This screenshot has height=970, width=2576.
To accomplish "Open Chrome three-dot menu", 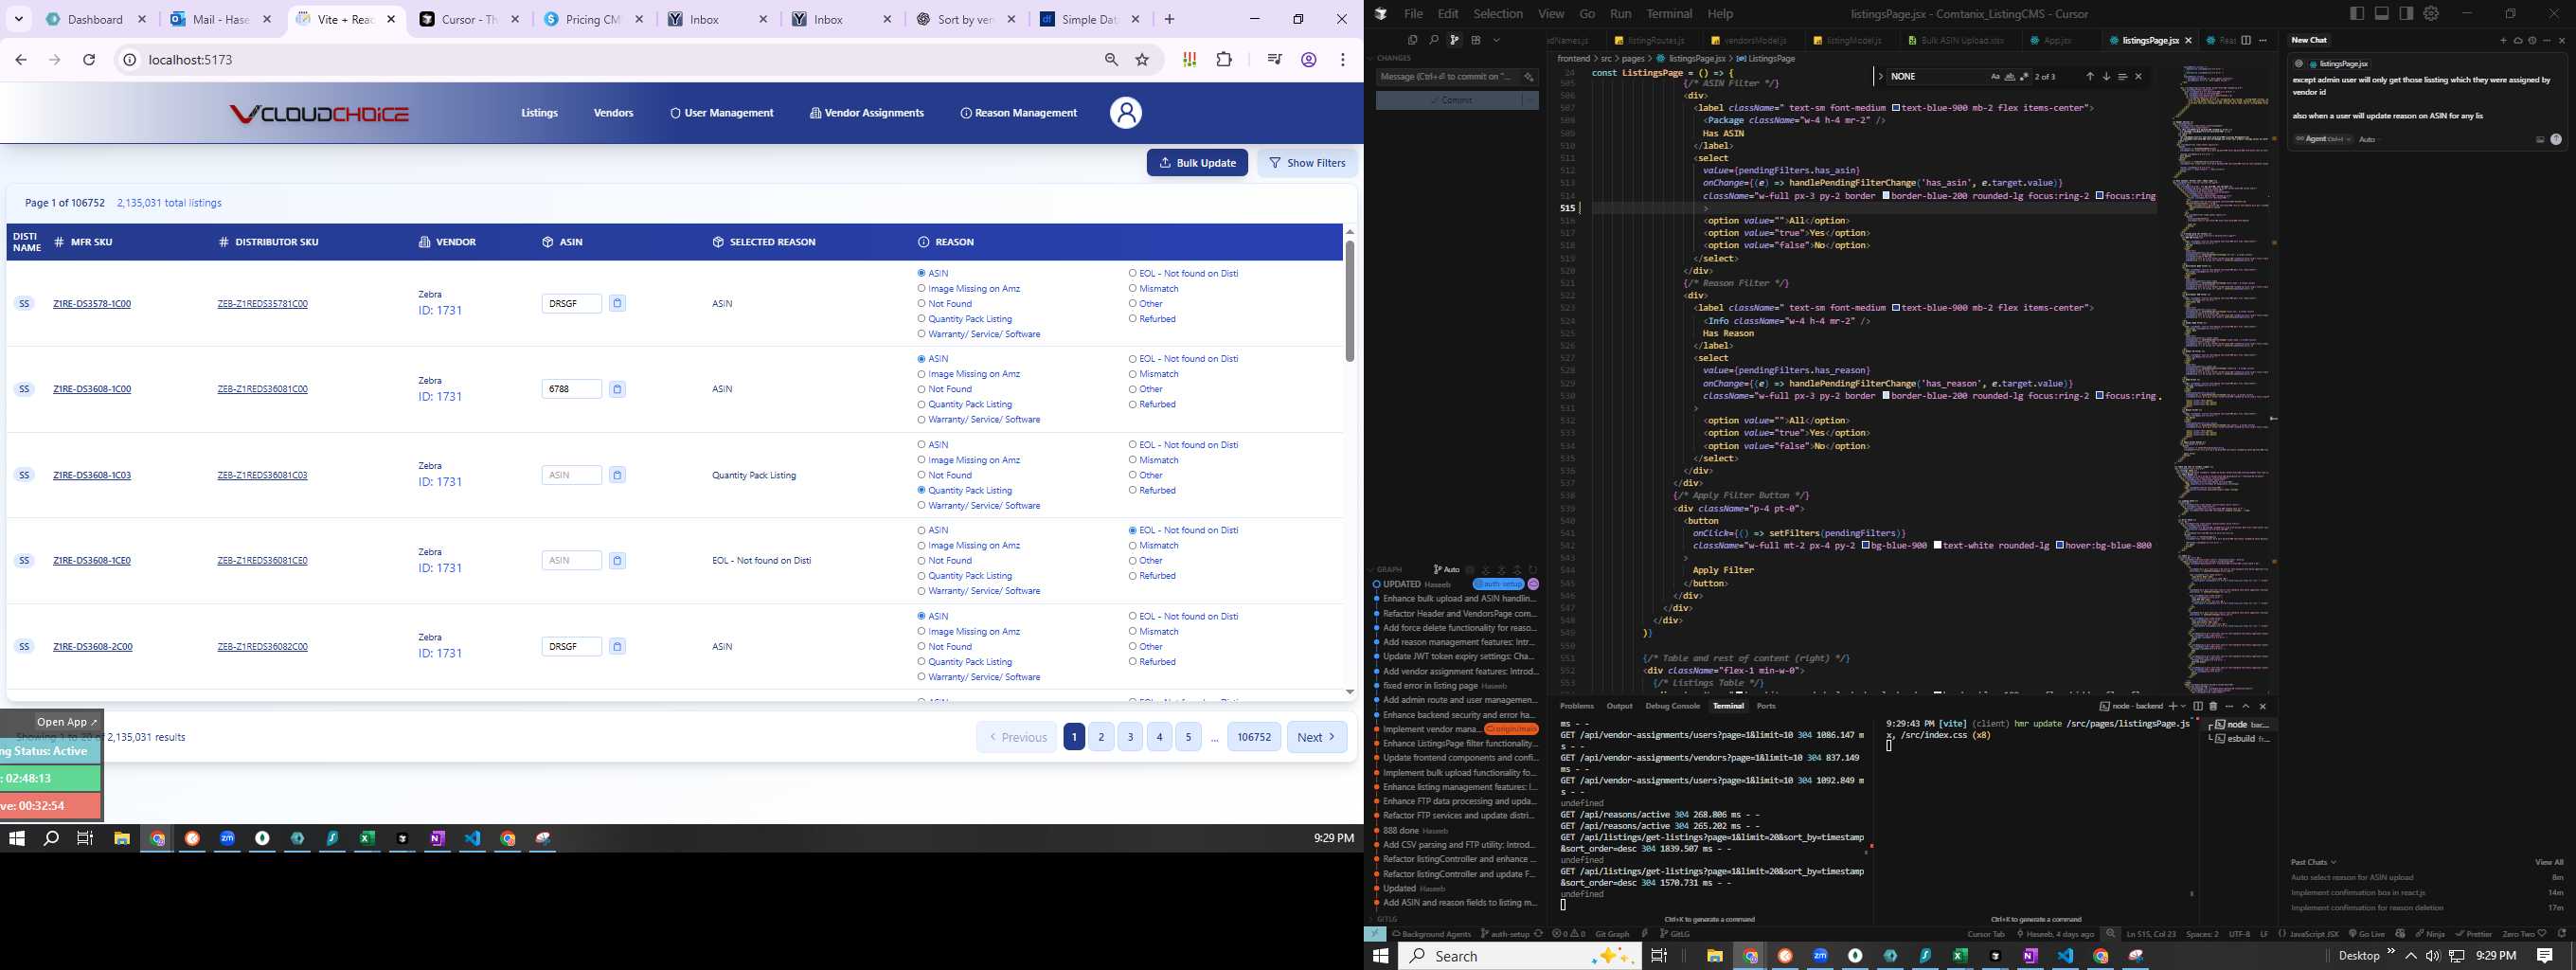I will pos(1343,60).
